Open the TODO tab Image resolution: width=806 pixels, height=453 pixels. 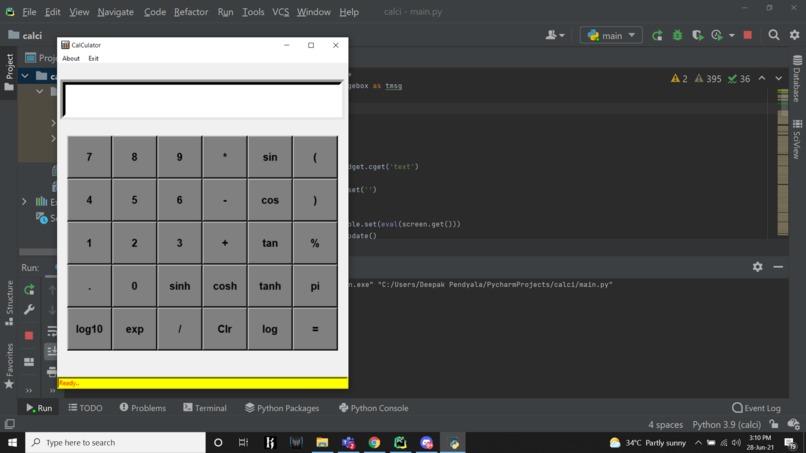pyautogui.click(x=85, y=408)
